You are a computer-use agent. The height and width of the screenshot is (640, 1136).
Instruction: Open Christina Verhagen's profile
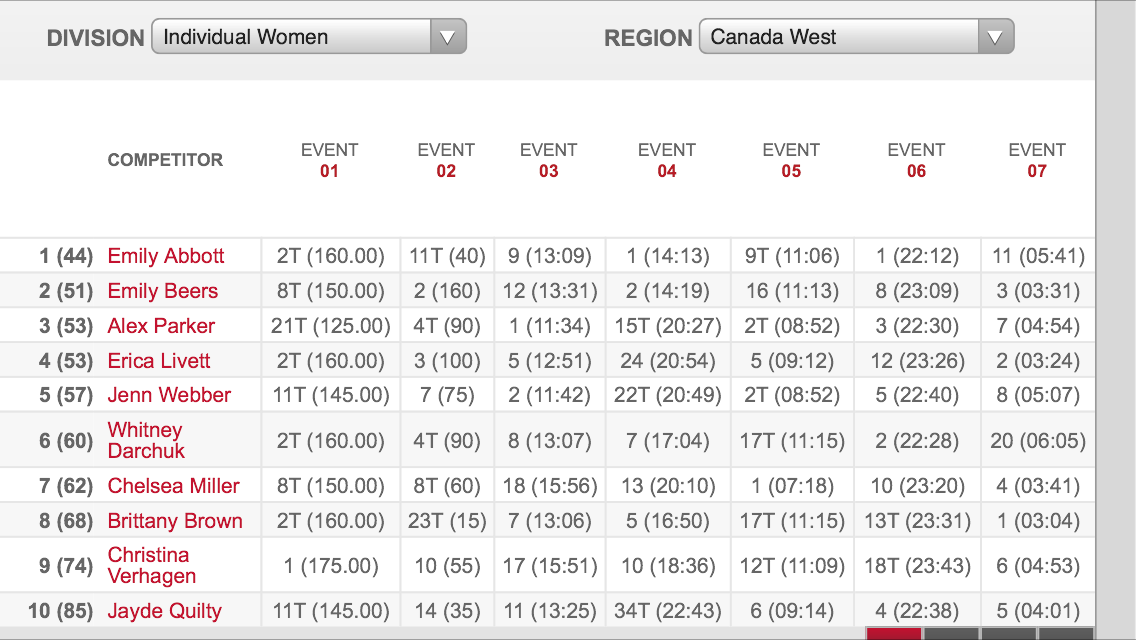pos(152,565)
